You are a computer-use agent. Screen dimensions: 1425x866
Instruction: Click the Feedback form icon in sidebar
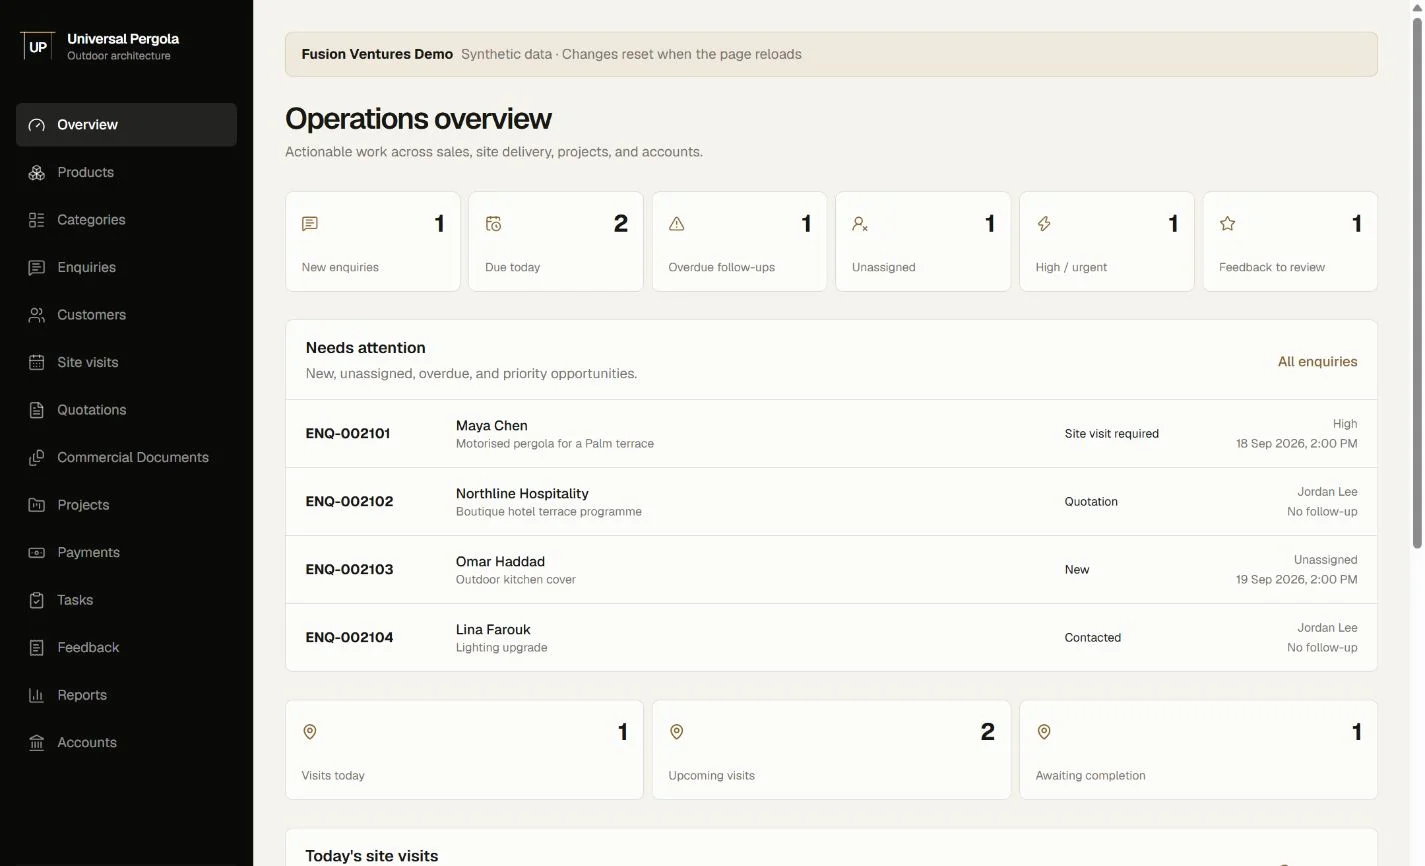(37, 647)
